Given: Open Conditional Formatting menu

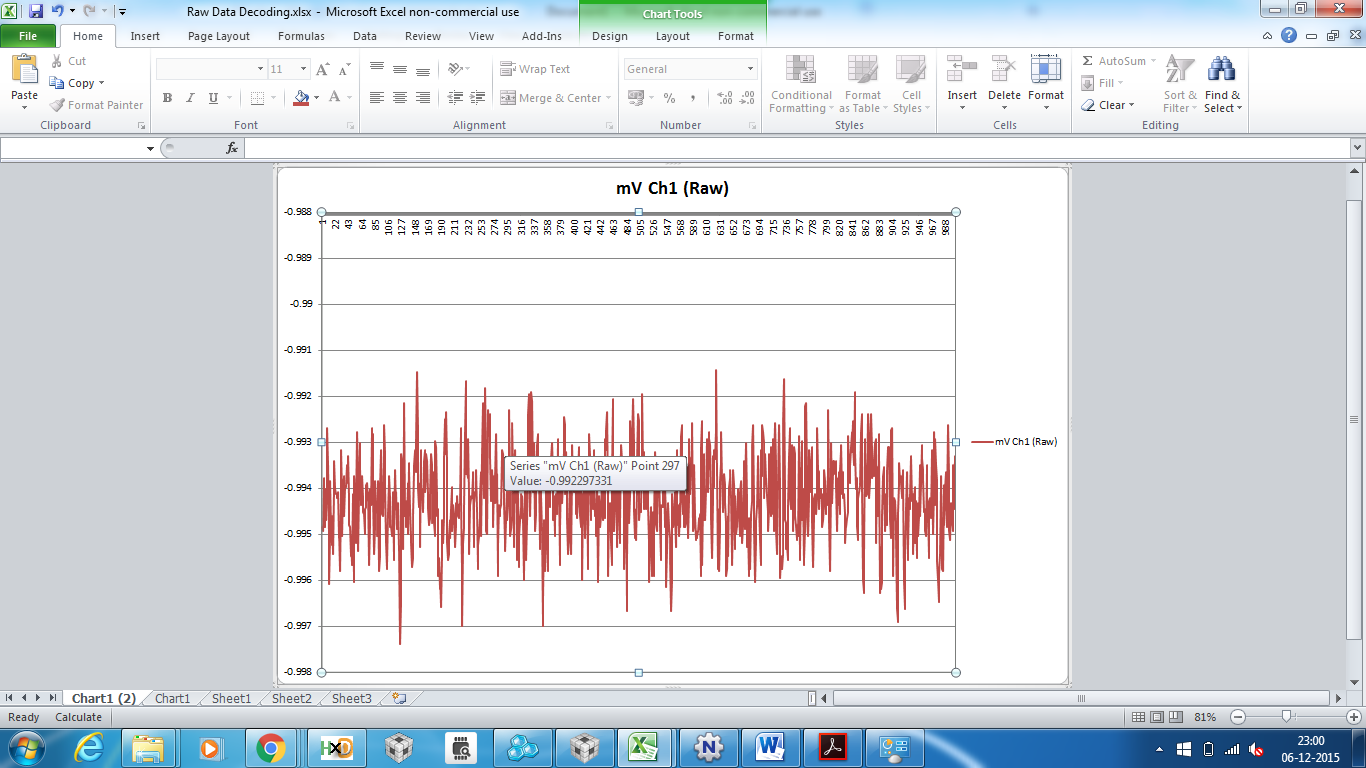Looking at the screenshot, I should pyautogui.click(x=801, y=85).
